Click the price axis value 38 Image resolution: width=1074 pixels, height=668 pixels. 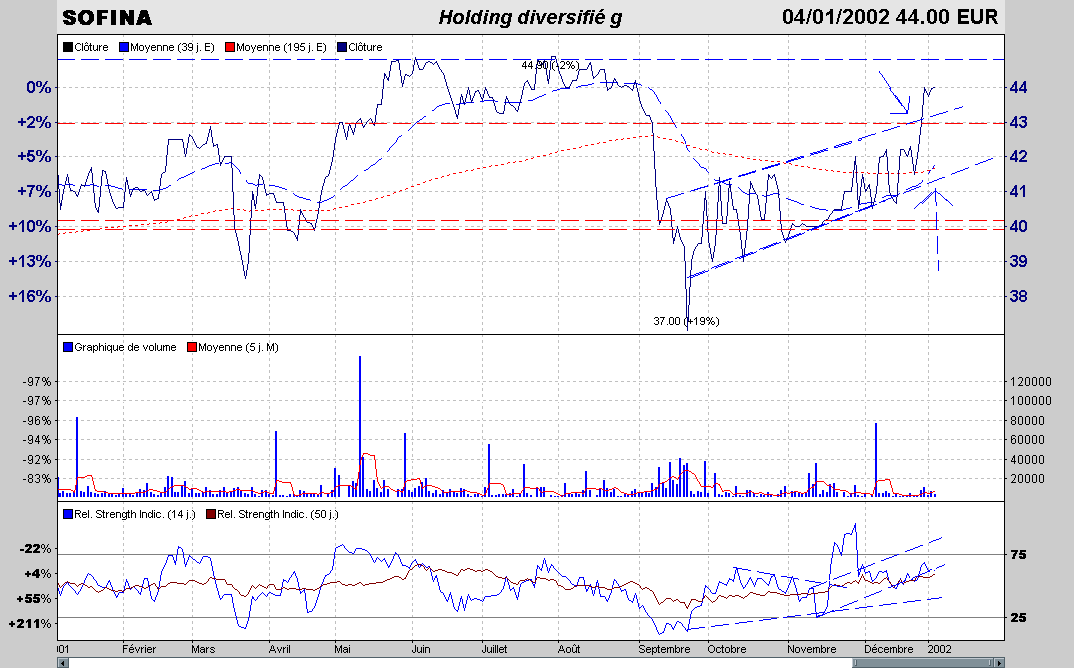[x=1018, y=297]
